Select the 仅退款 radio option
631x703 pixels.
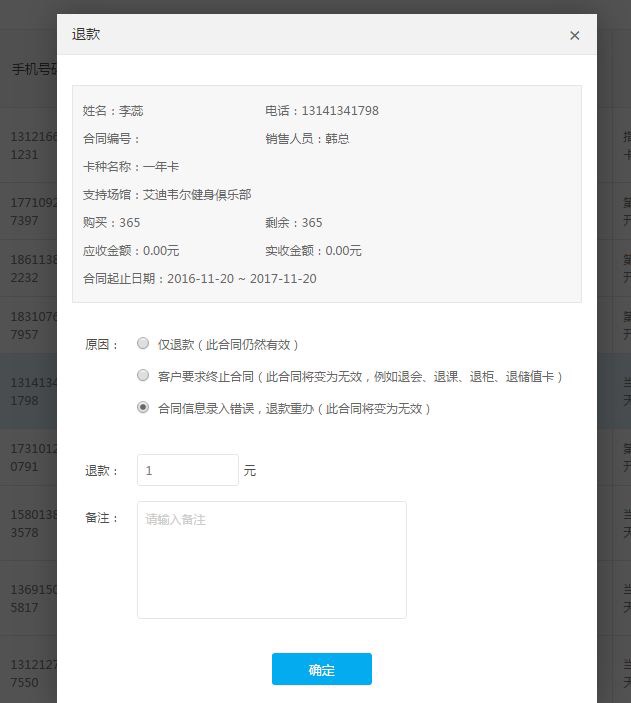[143, 343]
